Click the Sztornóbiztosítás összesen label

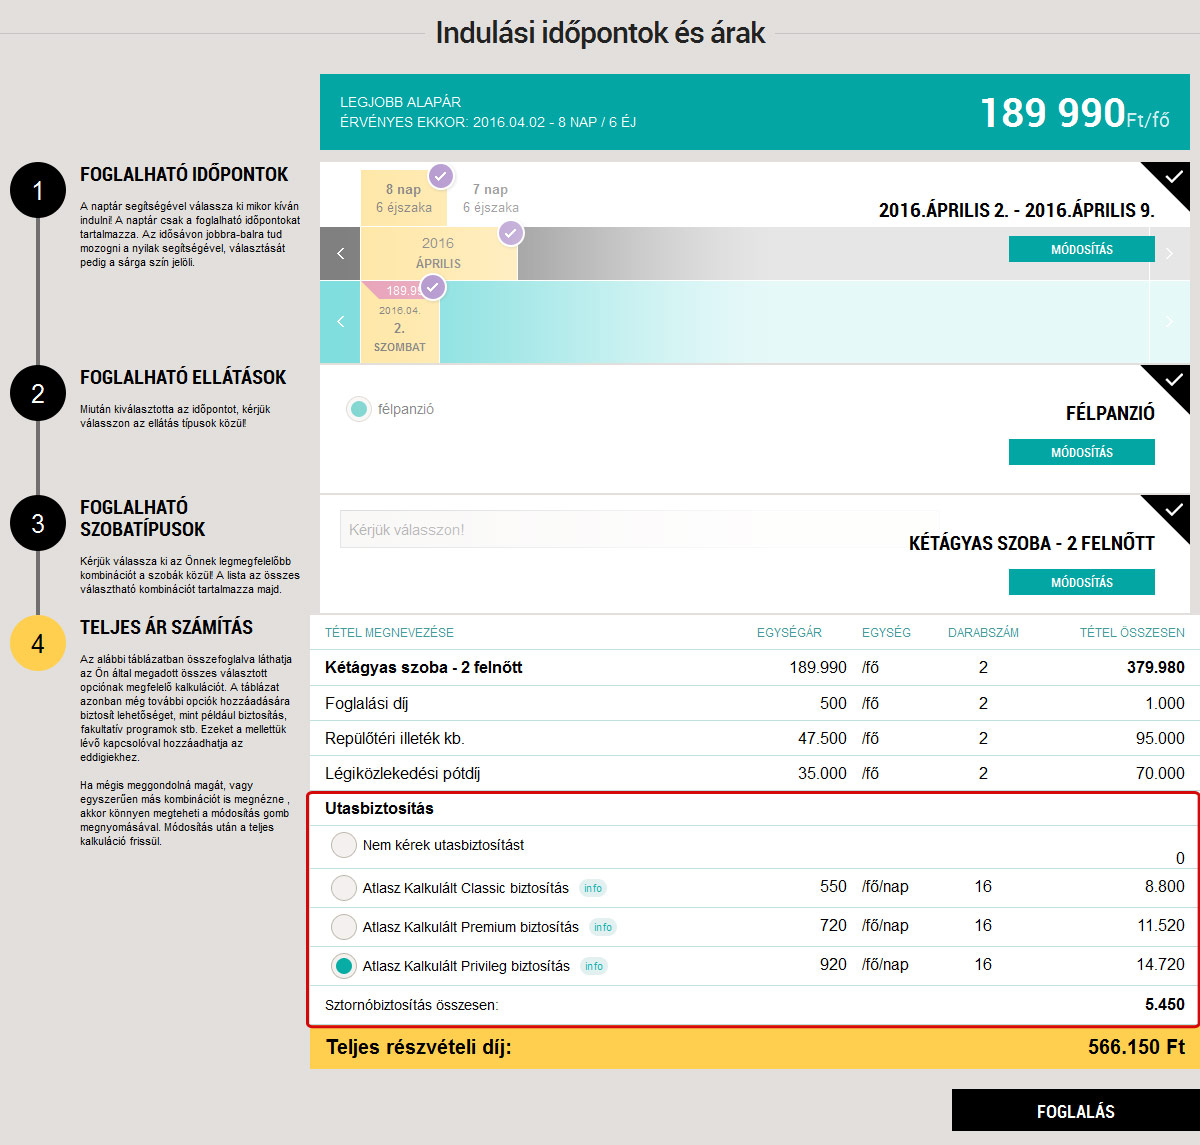411,1005
